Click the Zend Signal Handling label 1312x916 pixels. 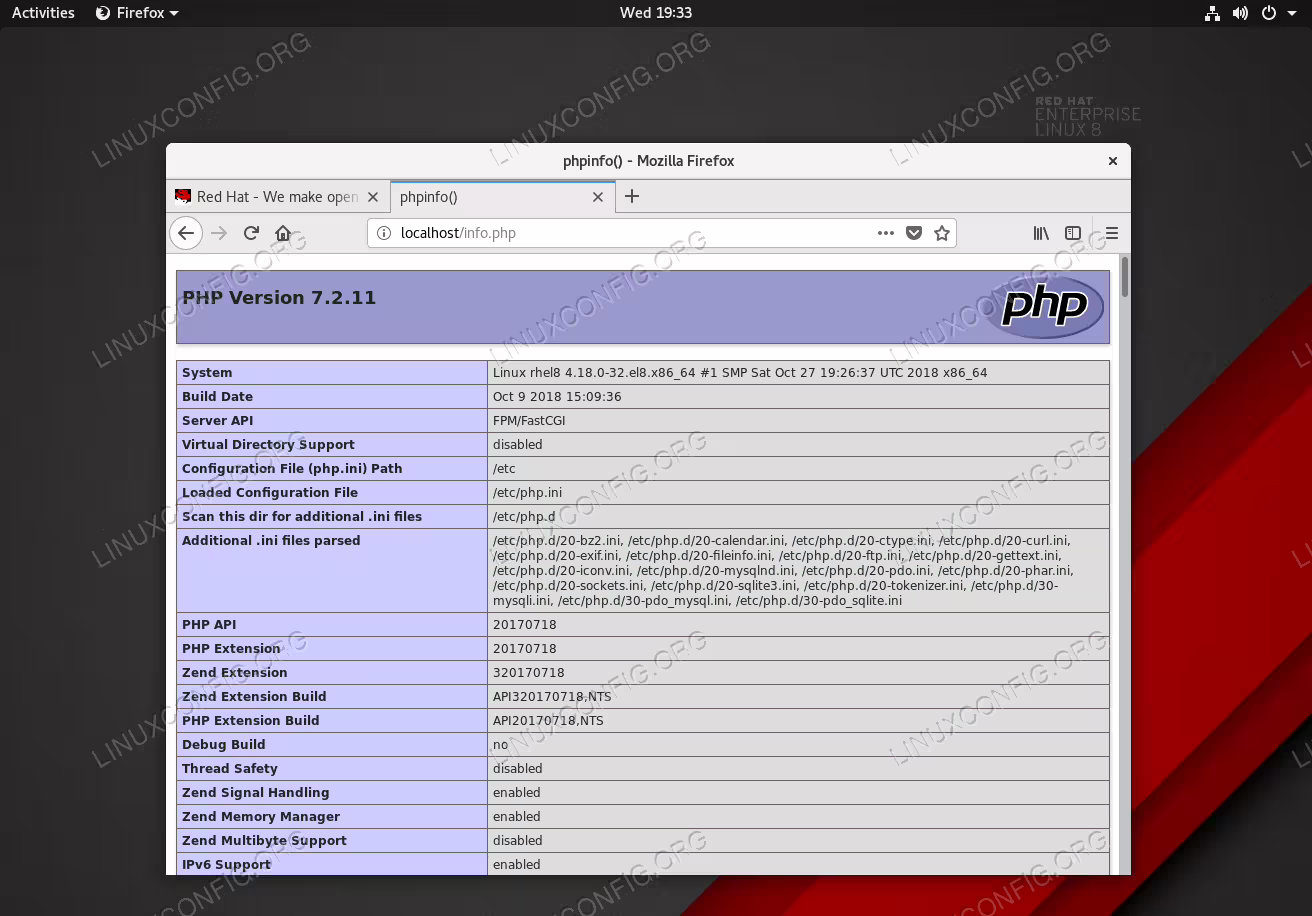[256, 793]
